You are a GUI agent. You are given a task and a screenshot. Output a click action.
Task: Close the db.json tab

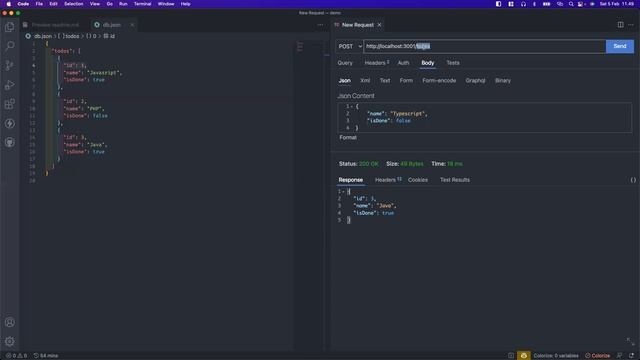tap(132, 25)
